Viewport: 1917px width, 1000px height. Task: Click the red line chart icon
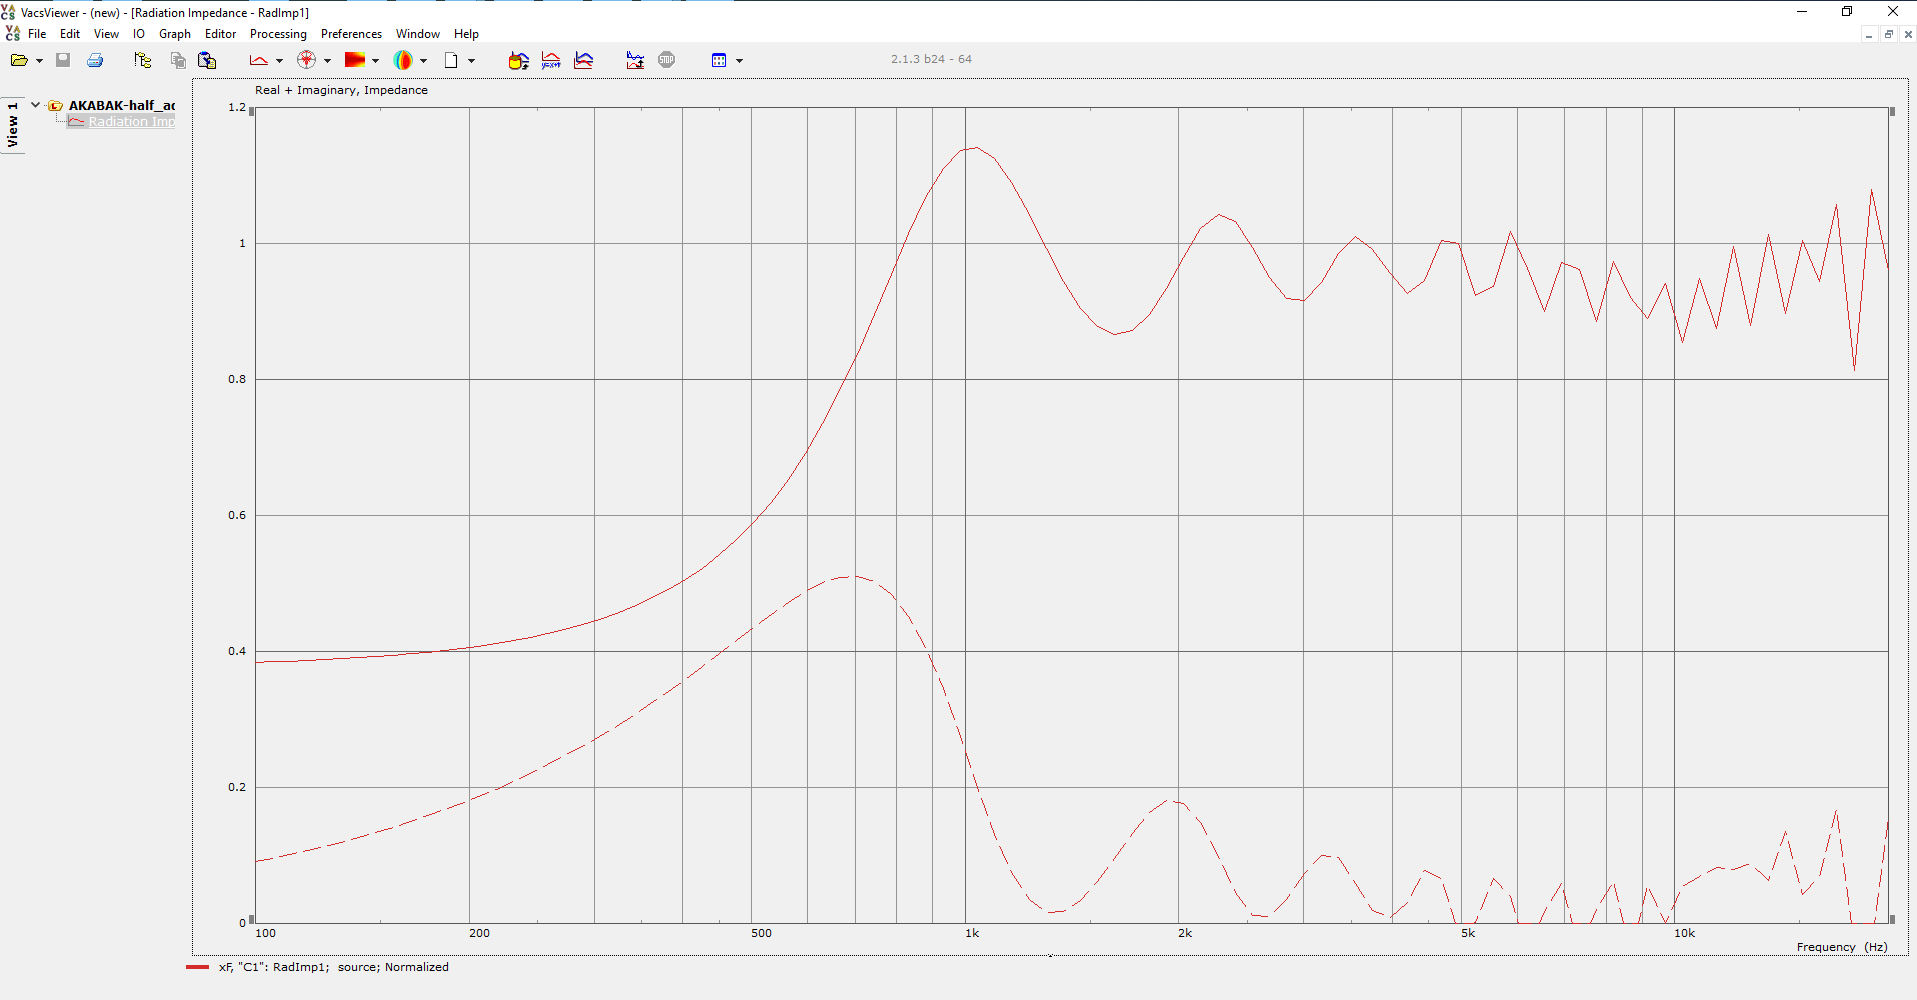click(x=259, y=60)
